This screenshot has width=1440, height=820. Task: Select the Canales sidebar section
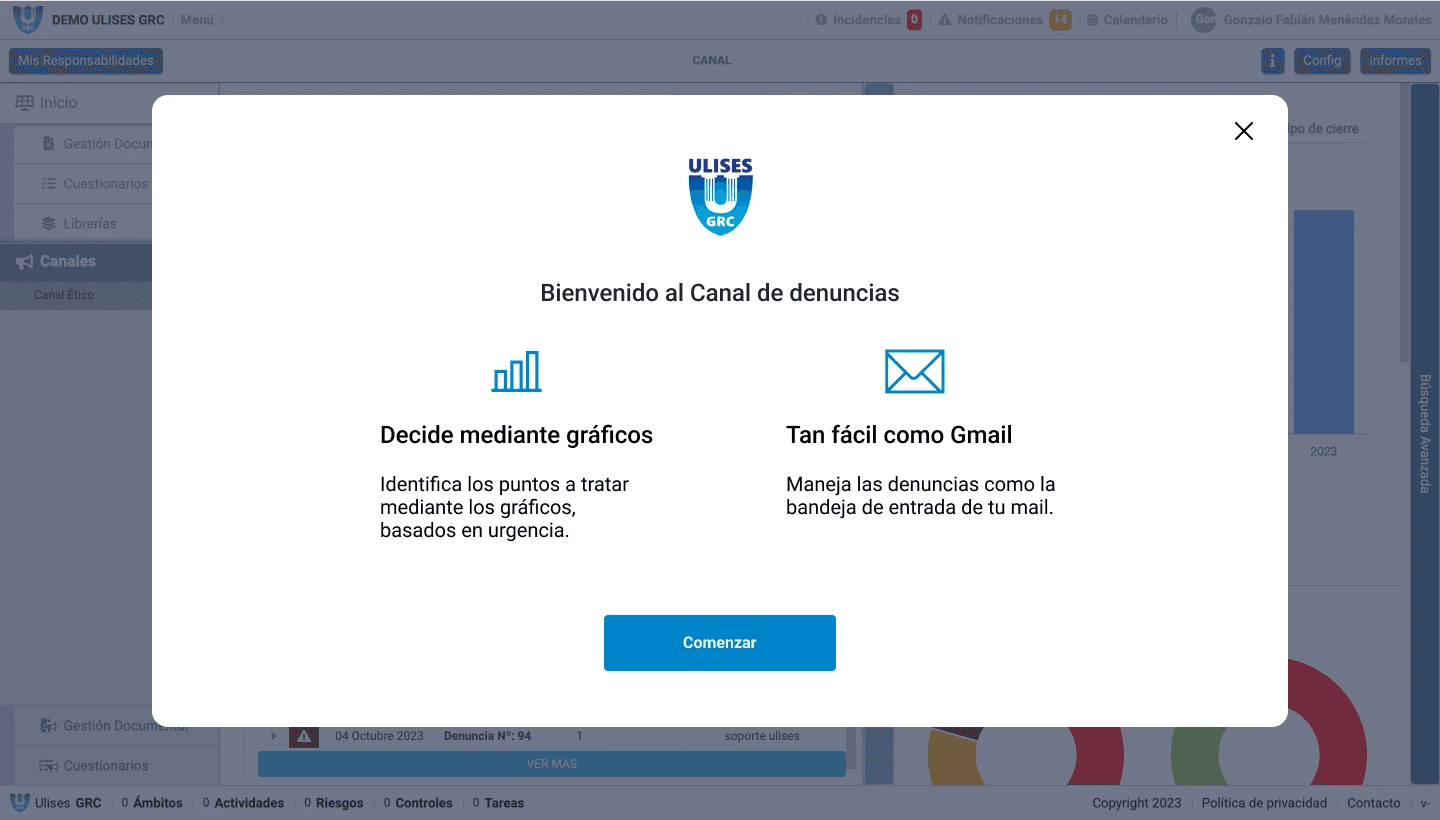(76, 262)
